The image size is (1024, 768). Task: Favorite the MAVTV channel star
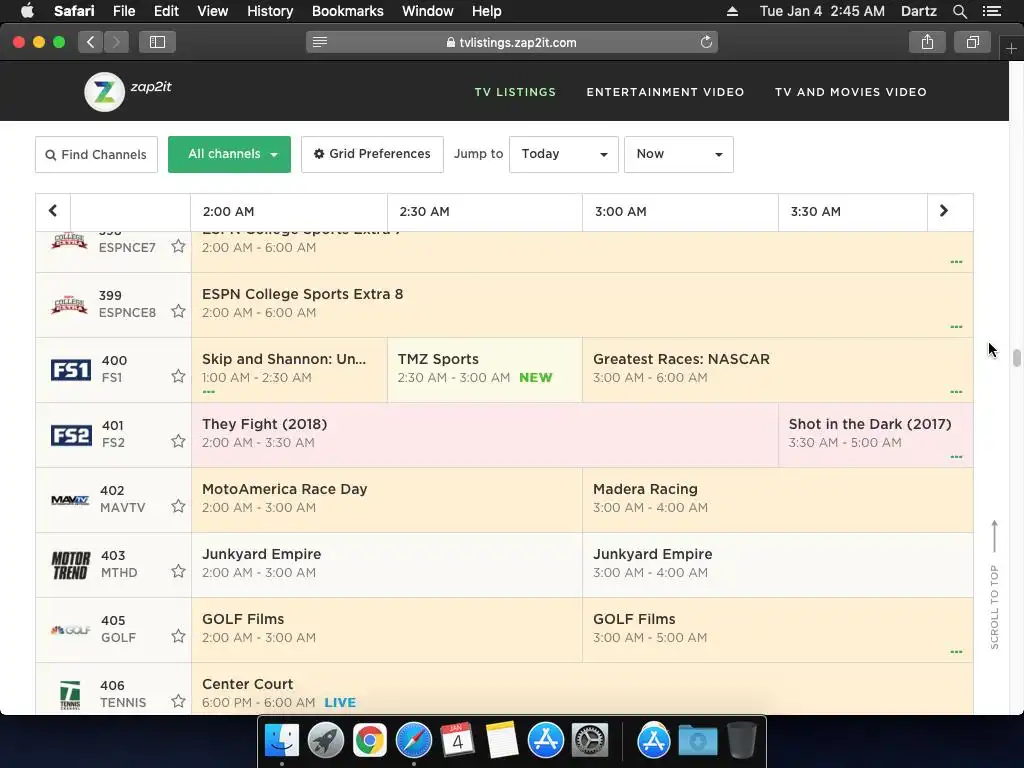pyautogui.click(x=178, y=506)
